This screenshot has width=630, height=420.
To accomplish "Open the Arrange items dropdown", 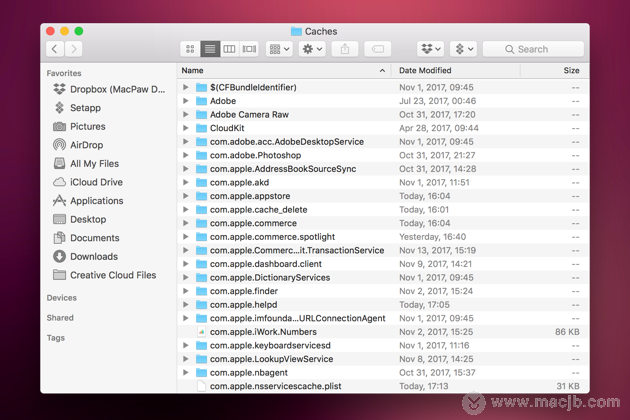I will [279, 49].
